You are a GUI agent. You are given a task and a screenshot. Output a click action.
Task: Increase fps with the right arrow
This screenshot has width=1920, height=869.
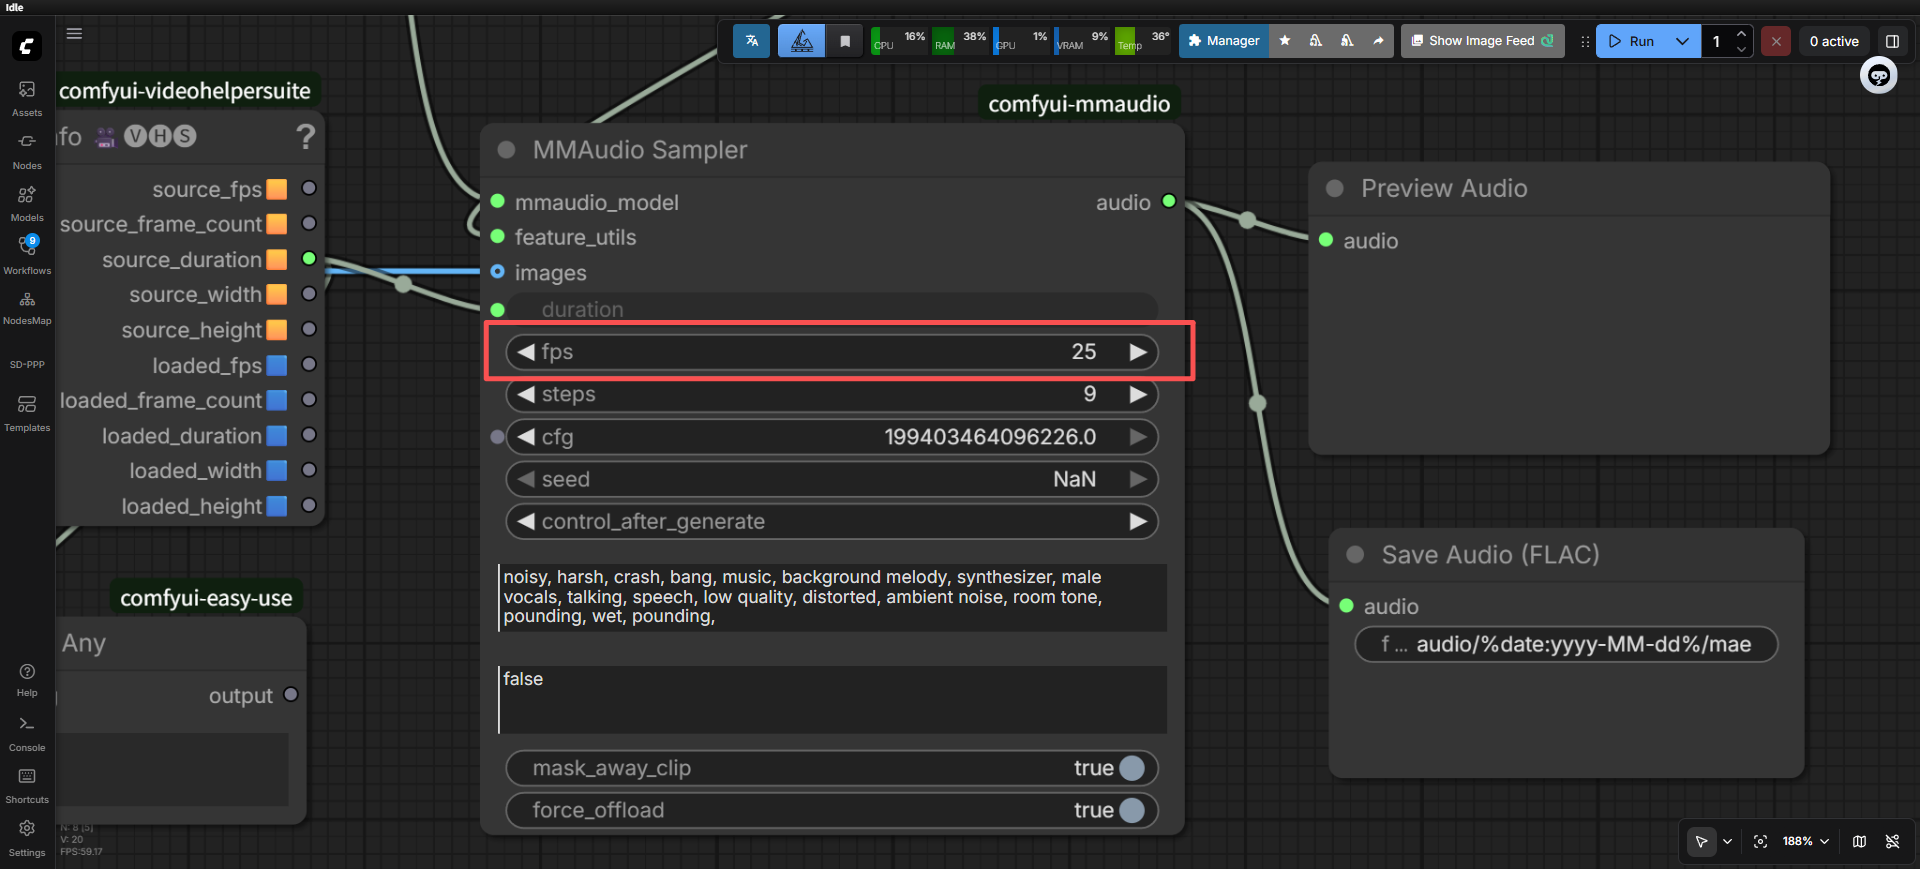[1138, 352]
